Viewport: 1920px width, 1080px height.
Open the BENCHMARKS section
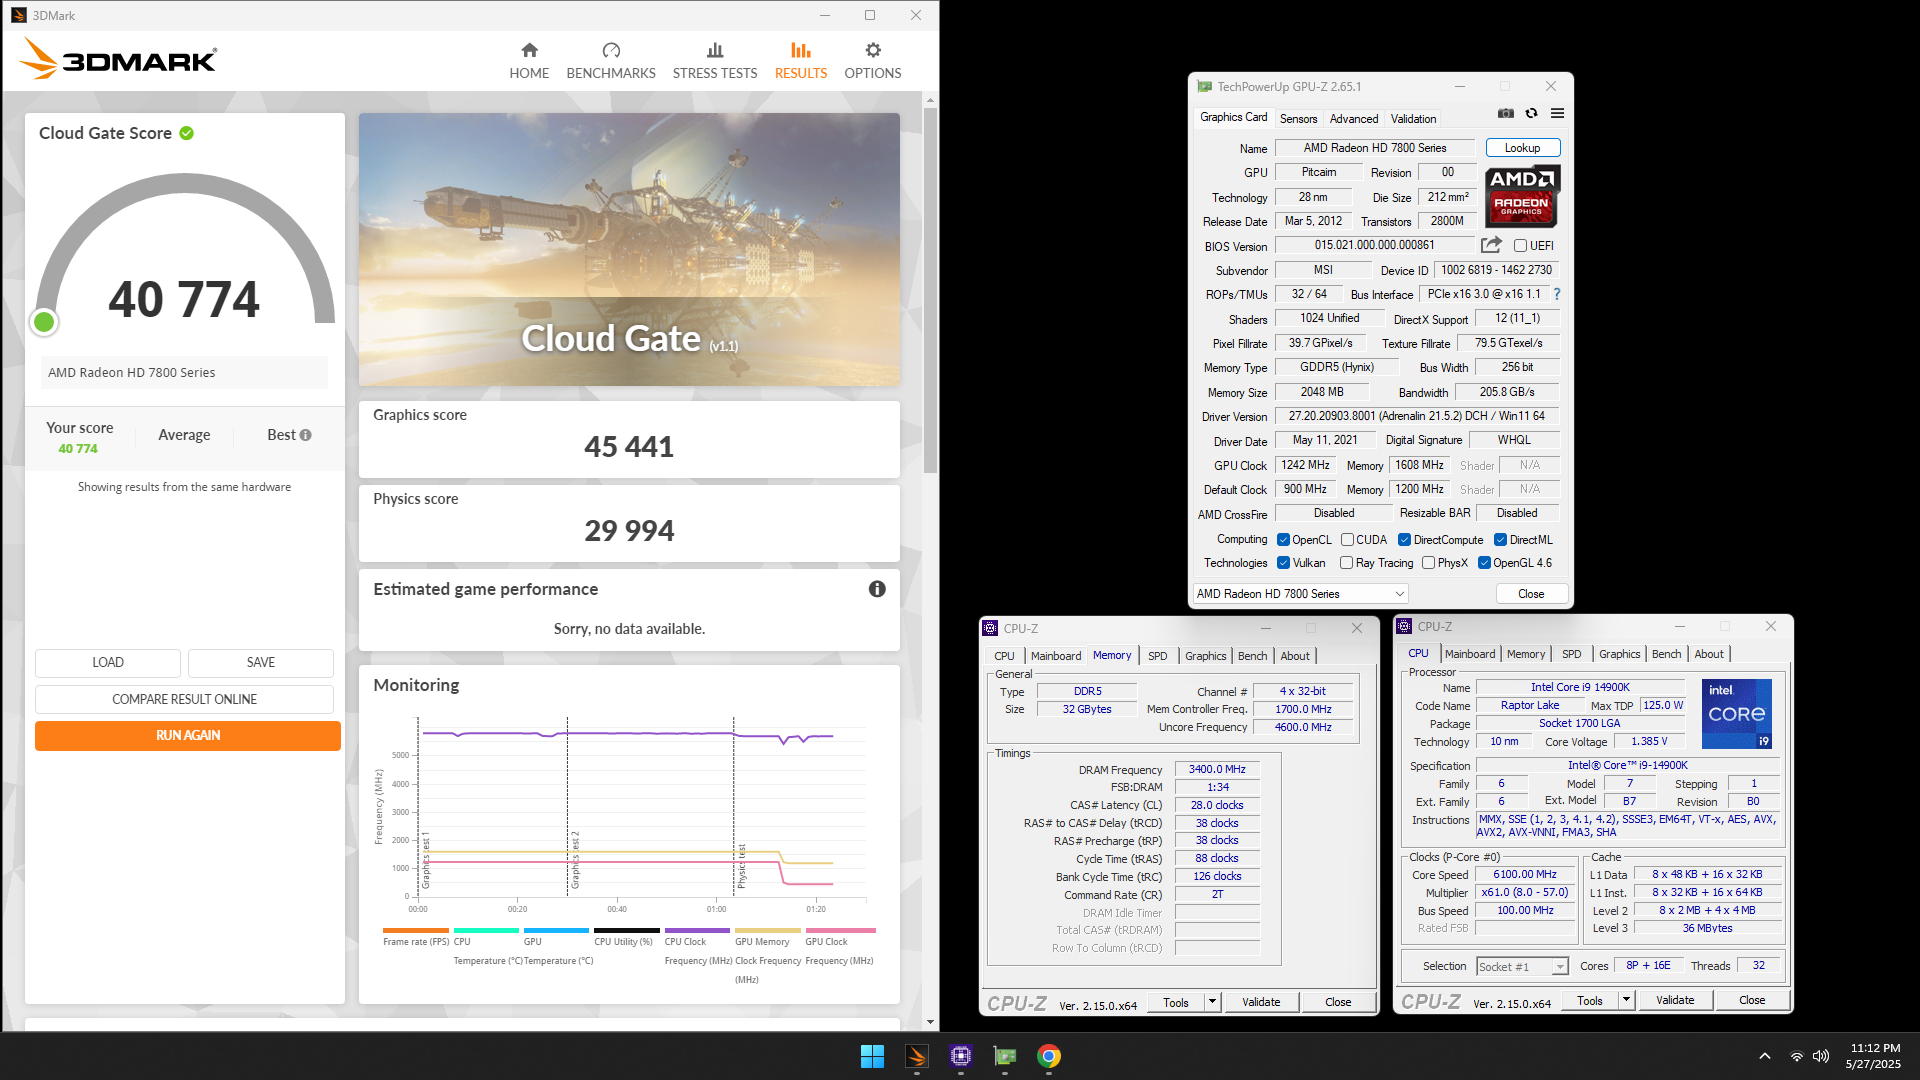611,61
